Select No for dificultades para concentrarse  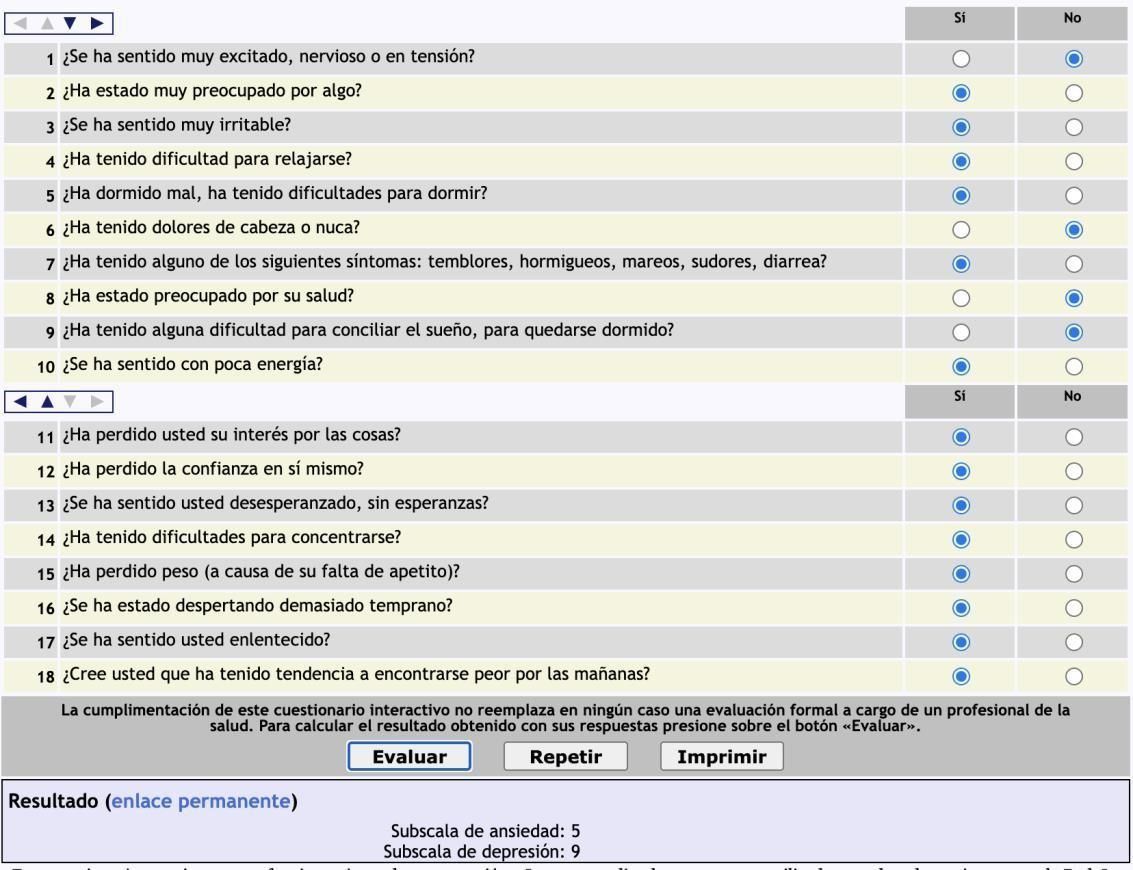tap(1074, 539)
